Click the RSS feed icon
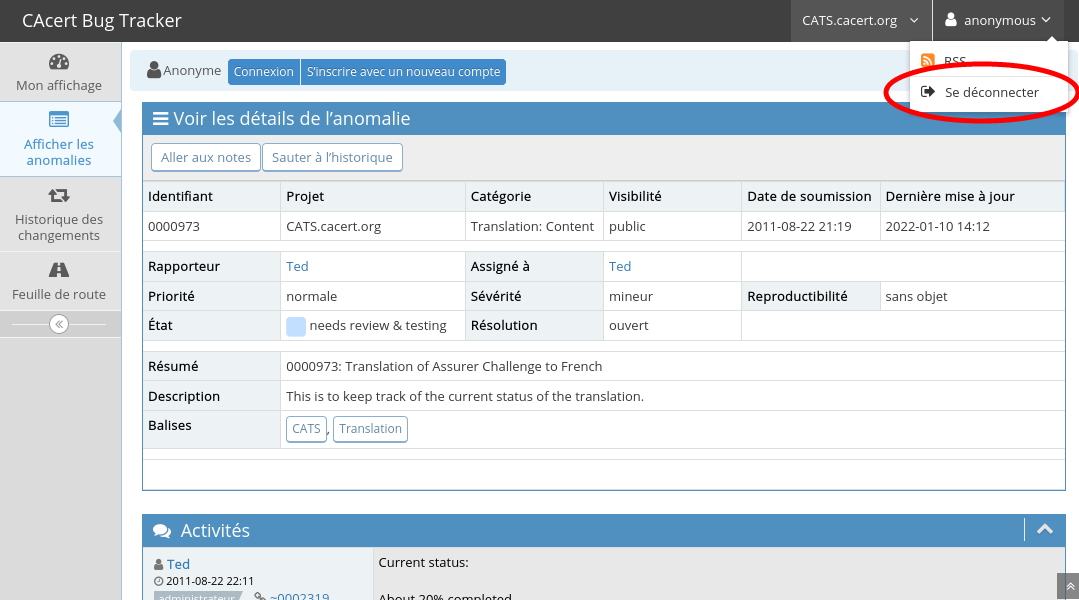The width and height of the screenshot is (1079, 600). [928, 61]
